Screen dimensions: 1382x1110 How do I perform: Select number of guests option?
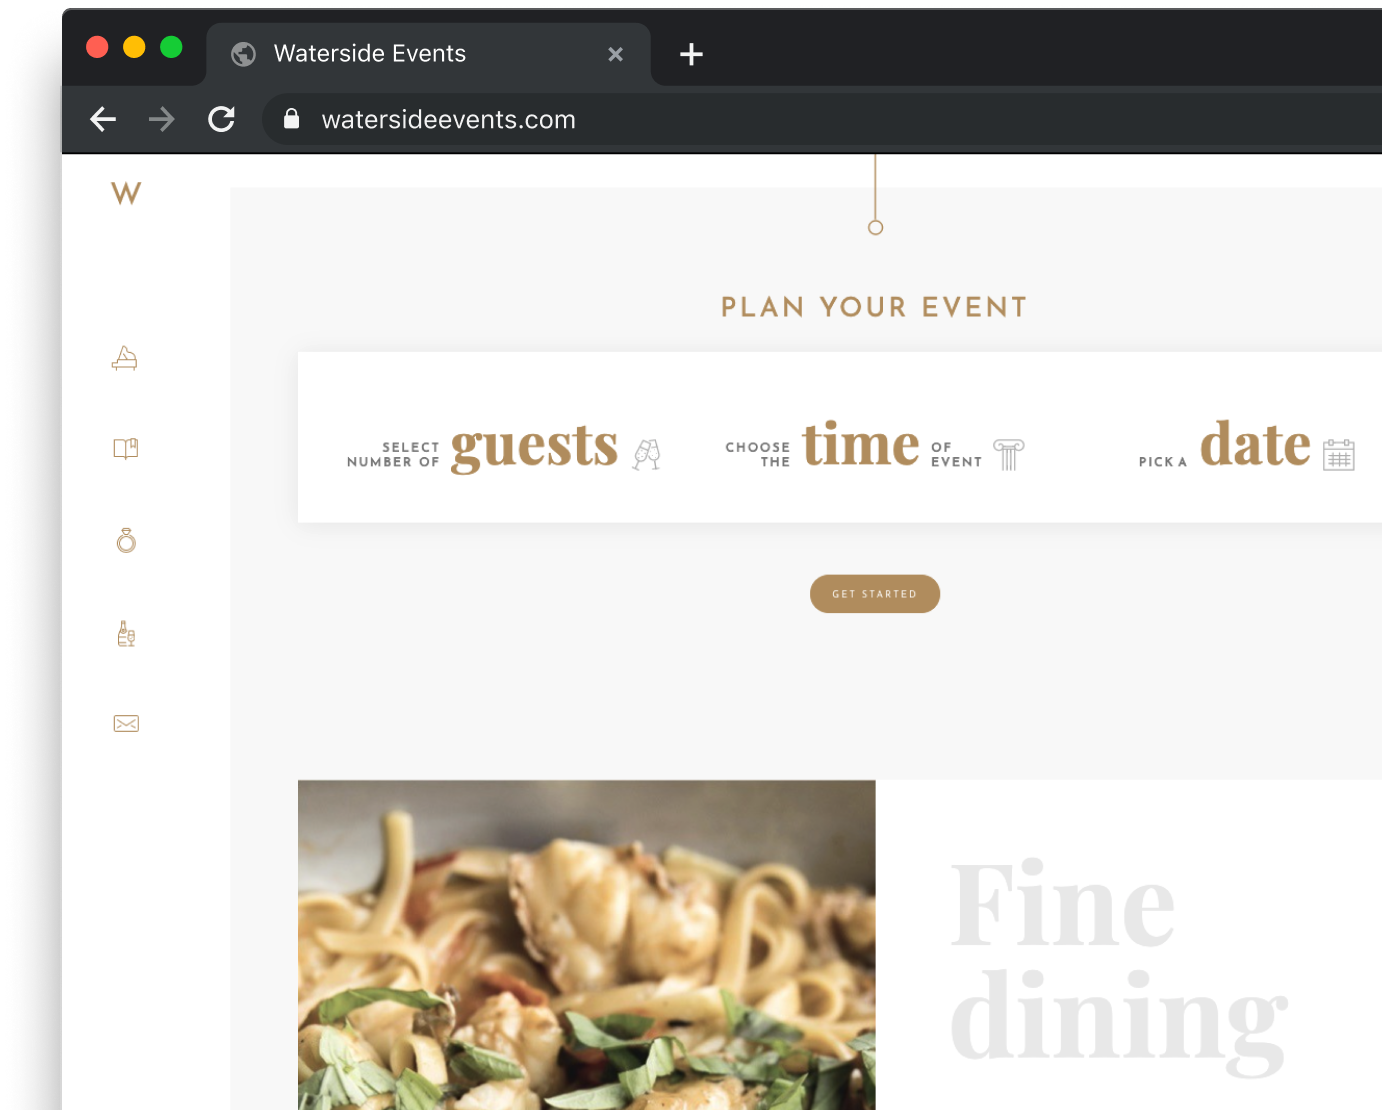click(504, 447)
